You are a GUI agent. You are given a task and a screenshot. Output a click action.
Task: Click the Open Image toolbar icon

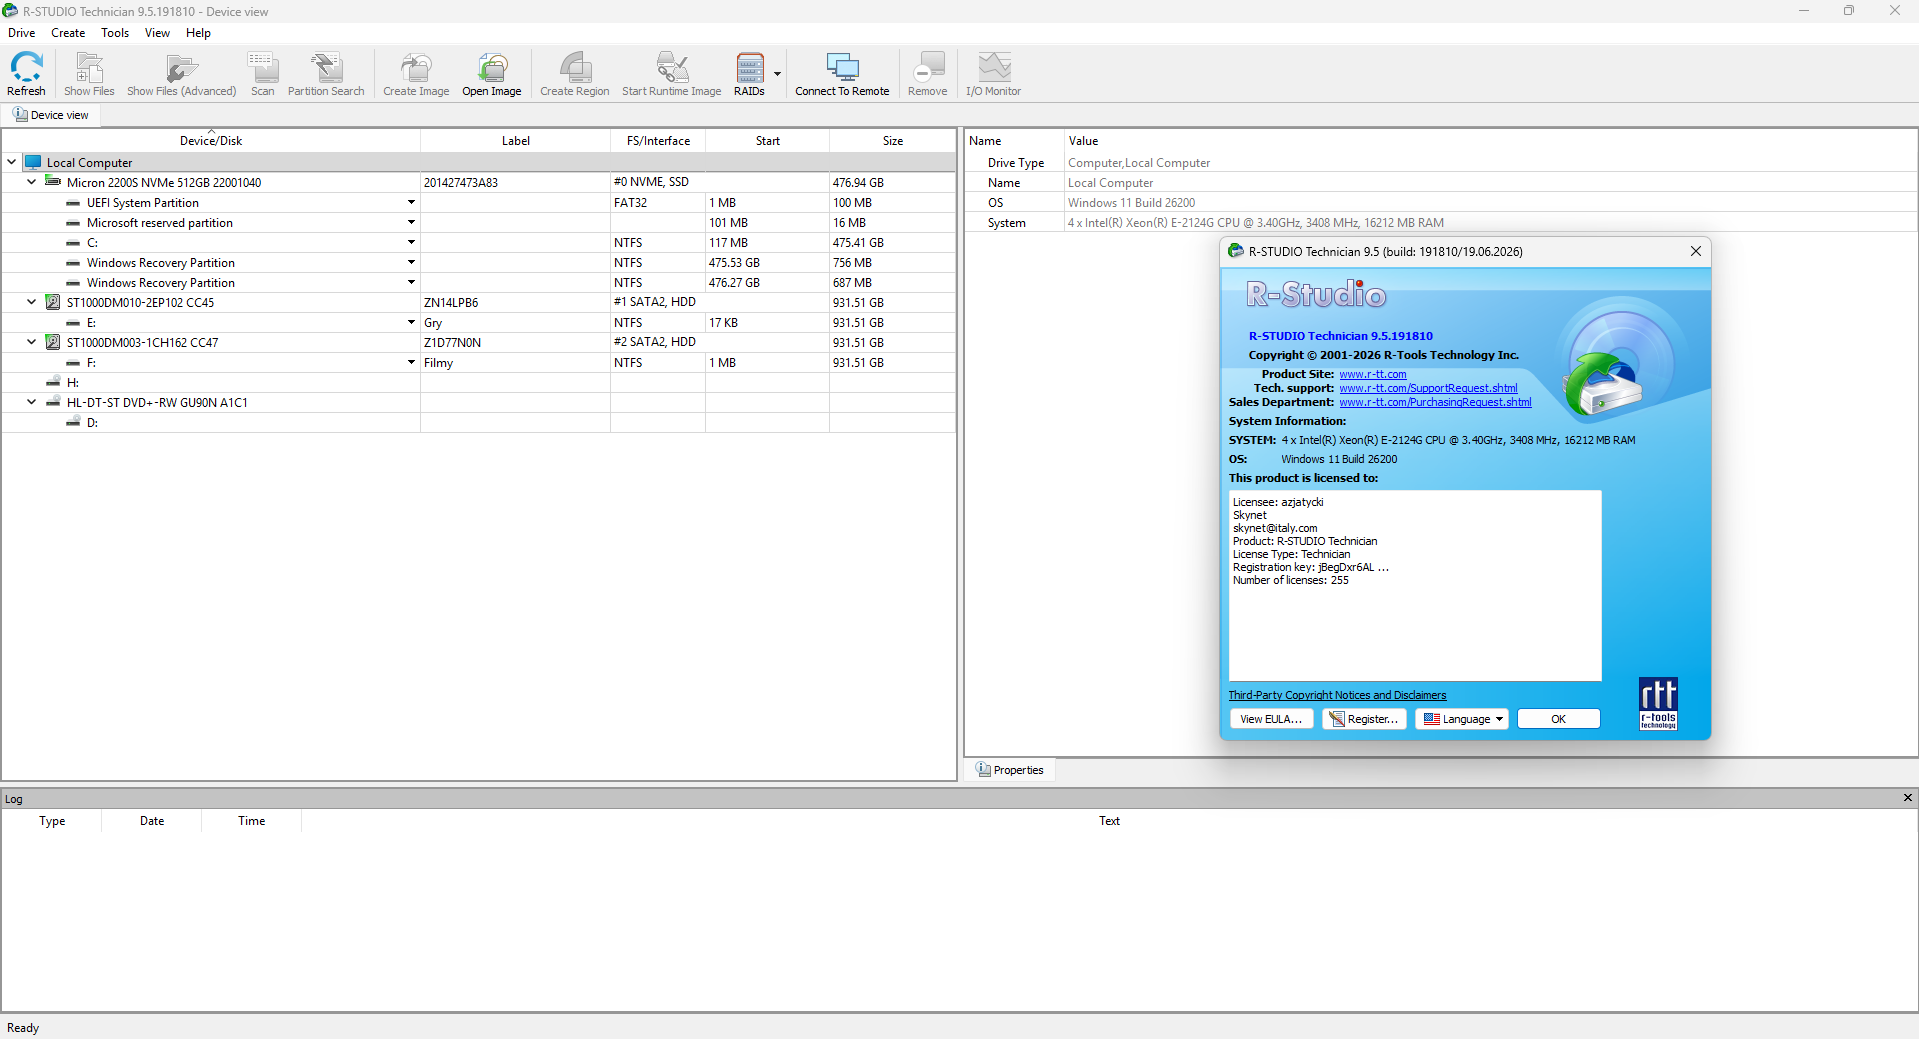[491, 74]
